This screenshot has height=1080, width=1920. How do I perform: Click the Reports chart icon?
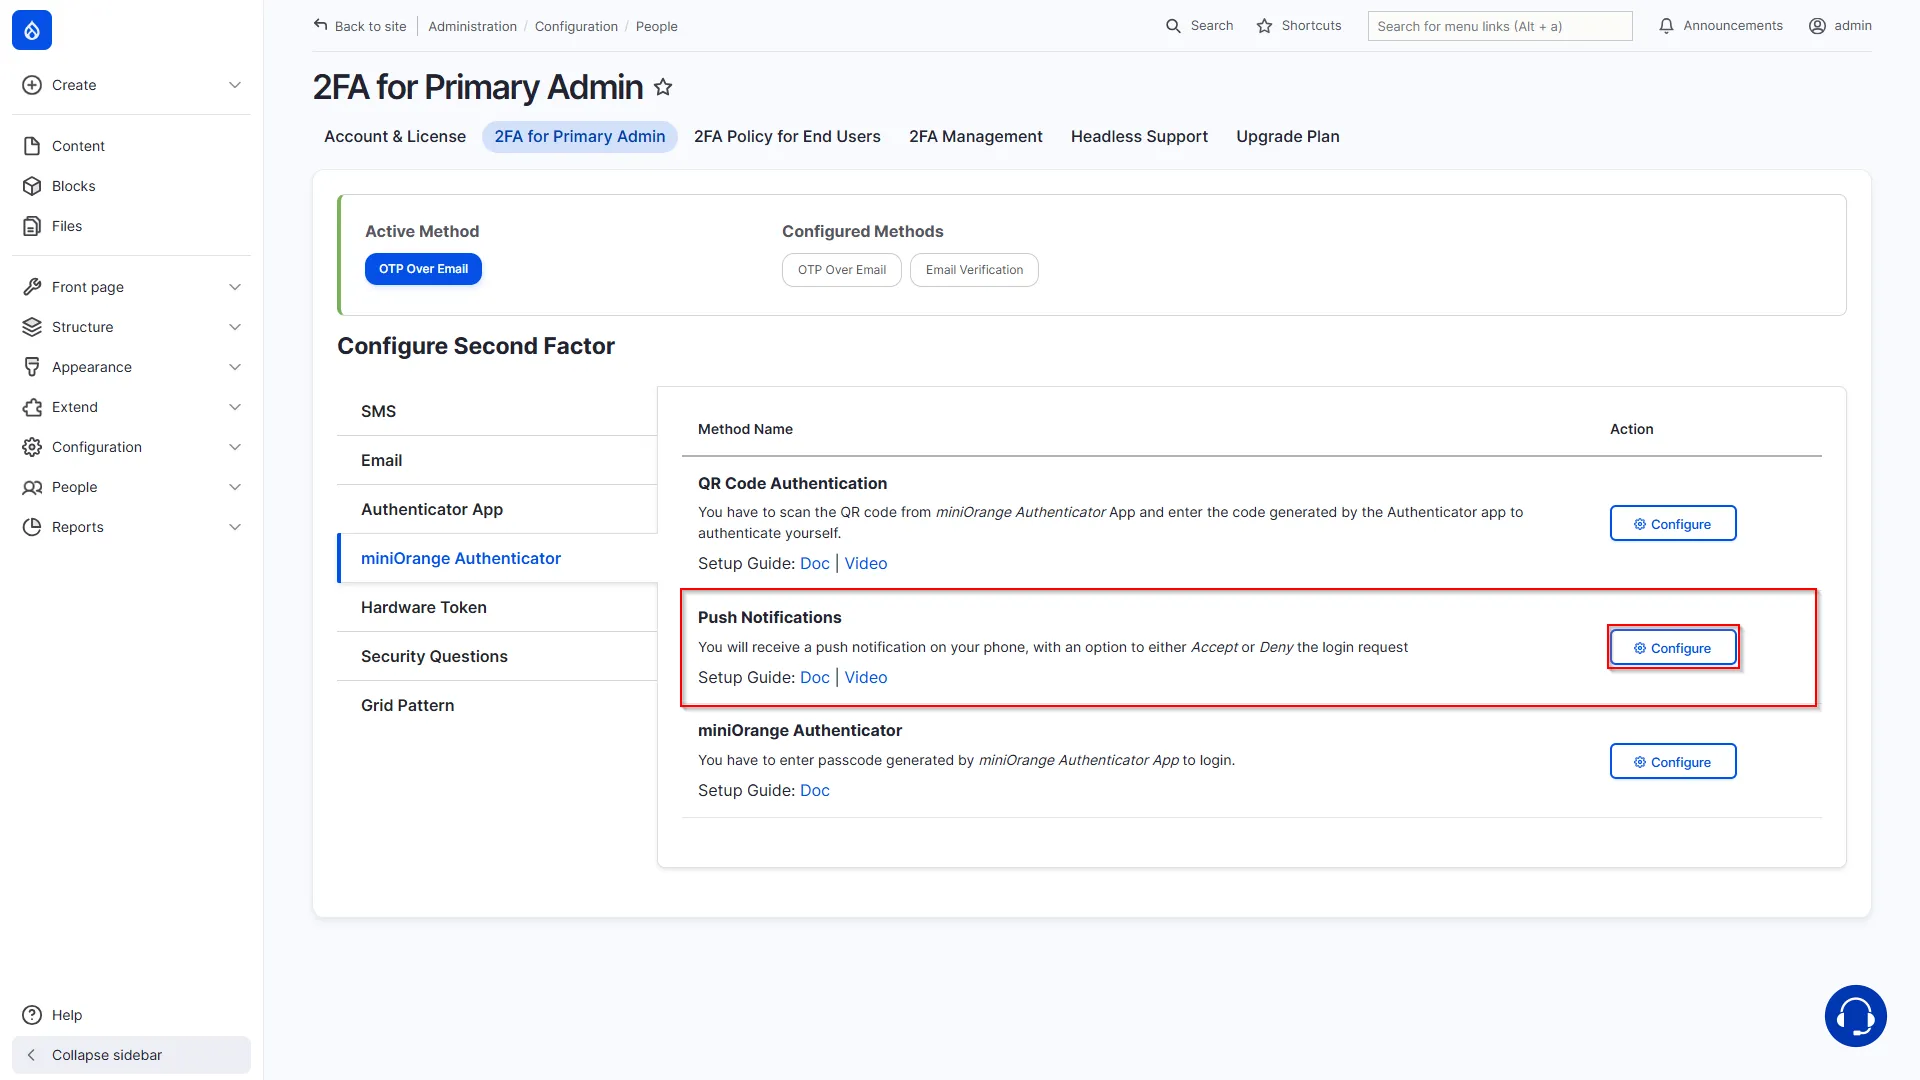click(x=32, y=527)
